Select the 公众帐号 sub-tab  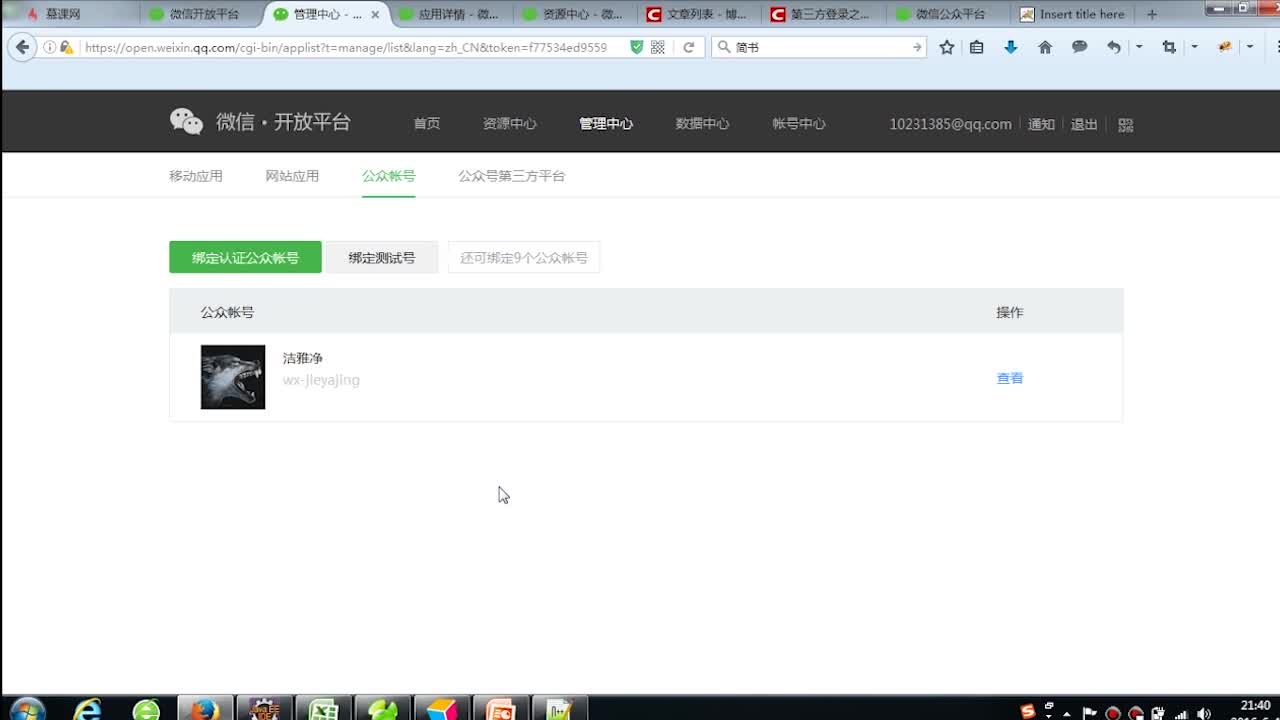tap(389, 176)
